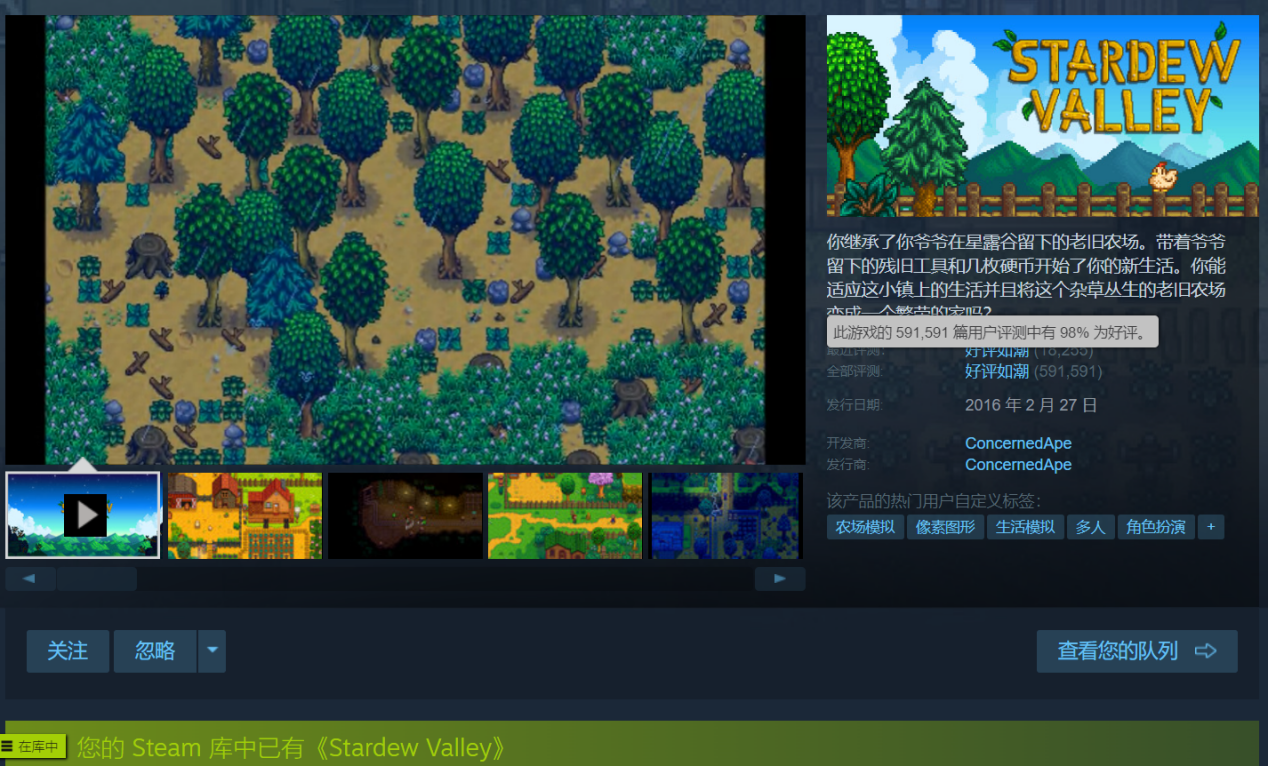Click the 忽略 ignore button
The image size is (1268, 766).
click(x=155, y=651)
